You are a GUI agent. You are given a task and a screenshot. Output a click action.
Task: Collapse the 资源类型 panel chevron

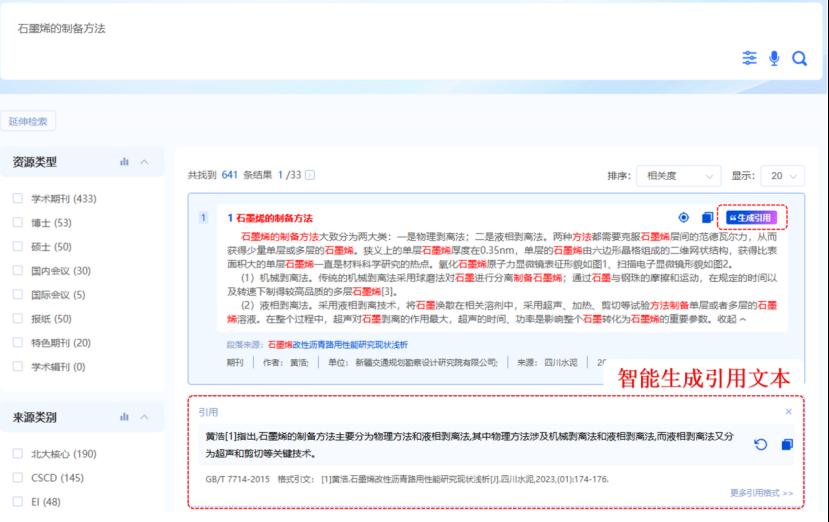pyautogui.click(x=144, y=162)
